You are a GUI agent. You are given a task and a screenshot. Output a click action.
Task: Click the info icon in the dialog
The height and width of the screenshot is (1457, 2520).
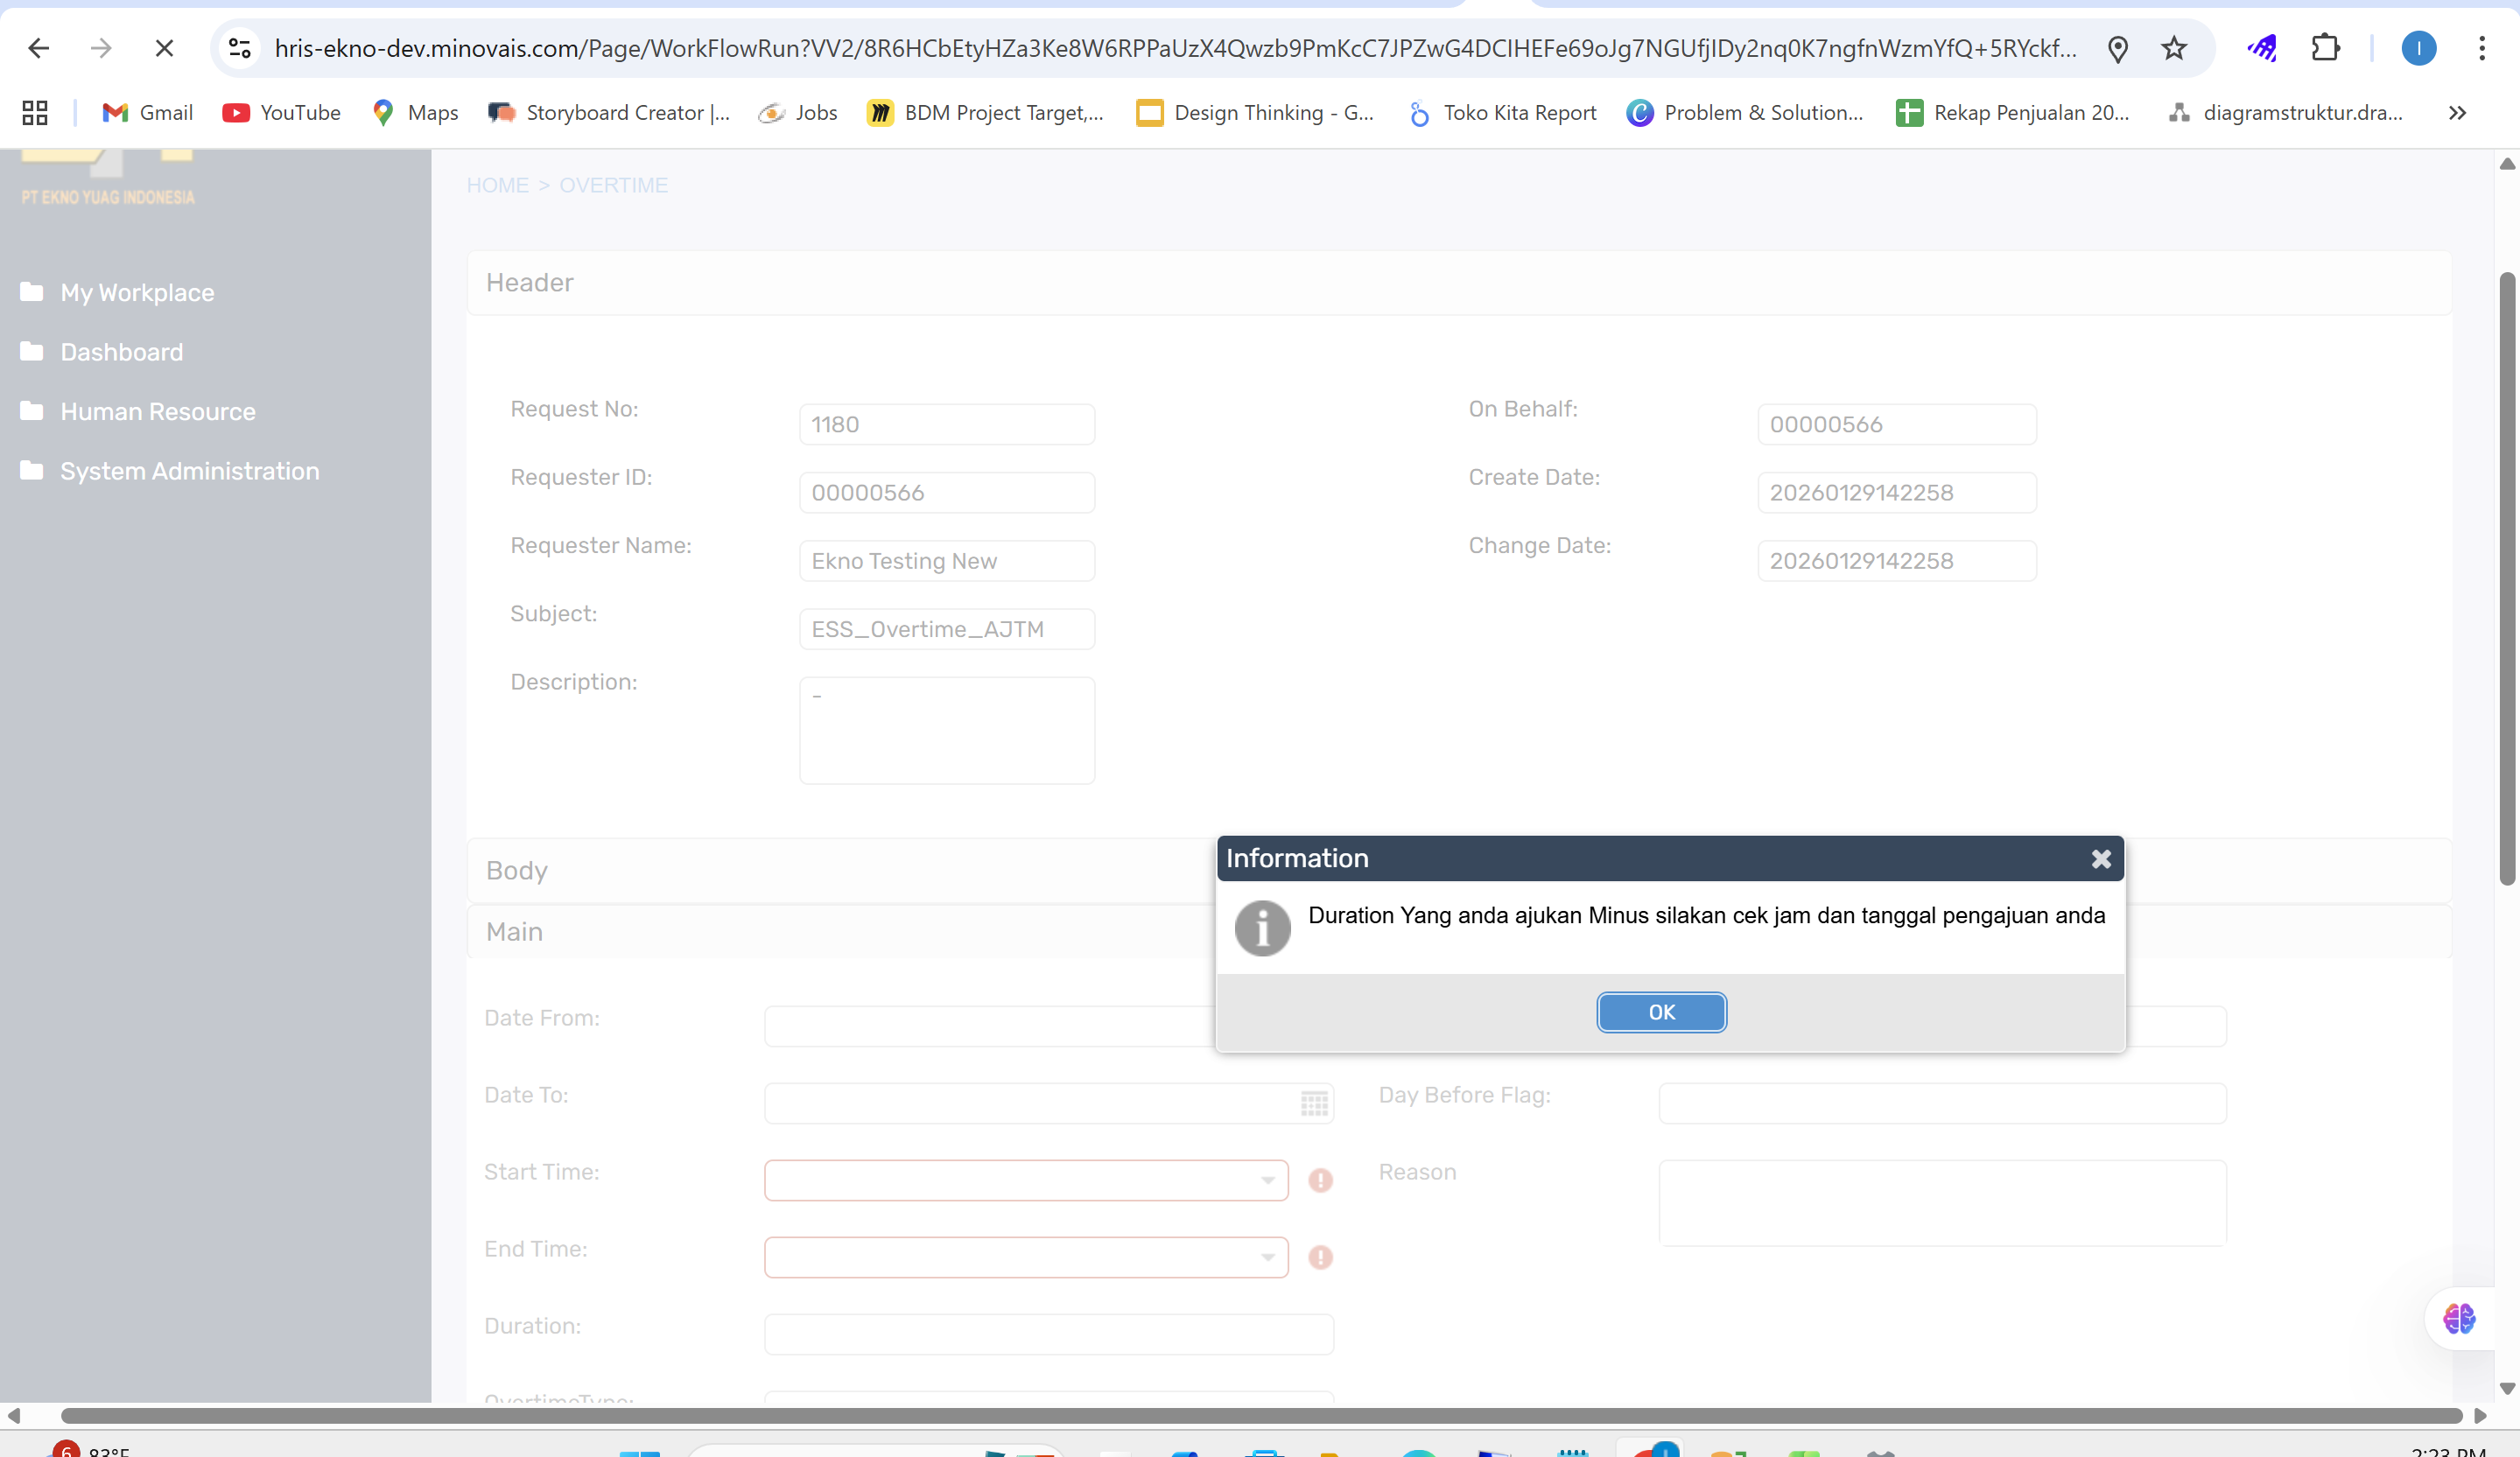coord(1262,928)
